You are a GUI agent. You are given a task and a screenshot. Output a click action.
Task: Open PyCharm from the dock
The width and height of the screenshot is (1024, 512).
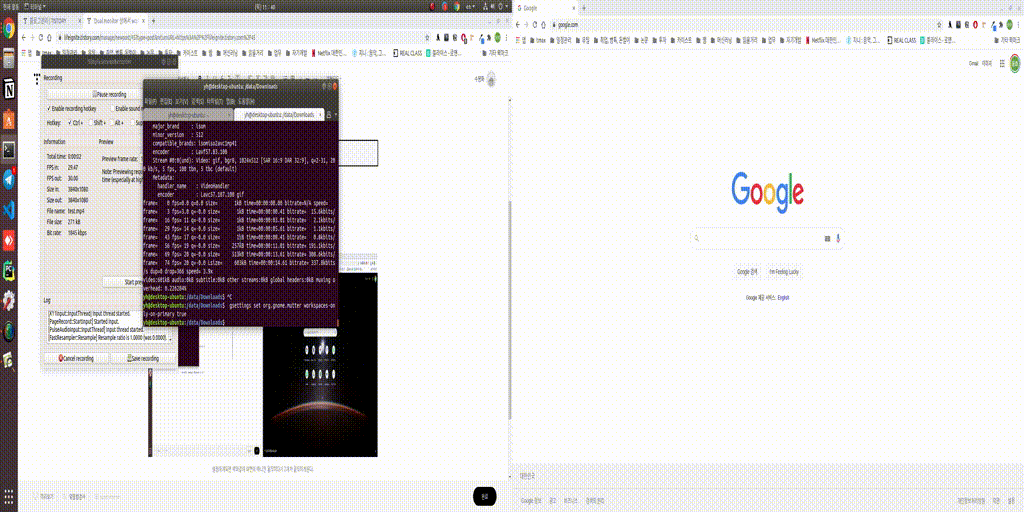point(9,270)
